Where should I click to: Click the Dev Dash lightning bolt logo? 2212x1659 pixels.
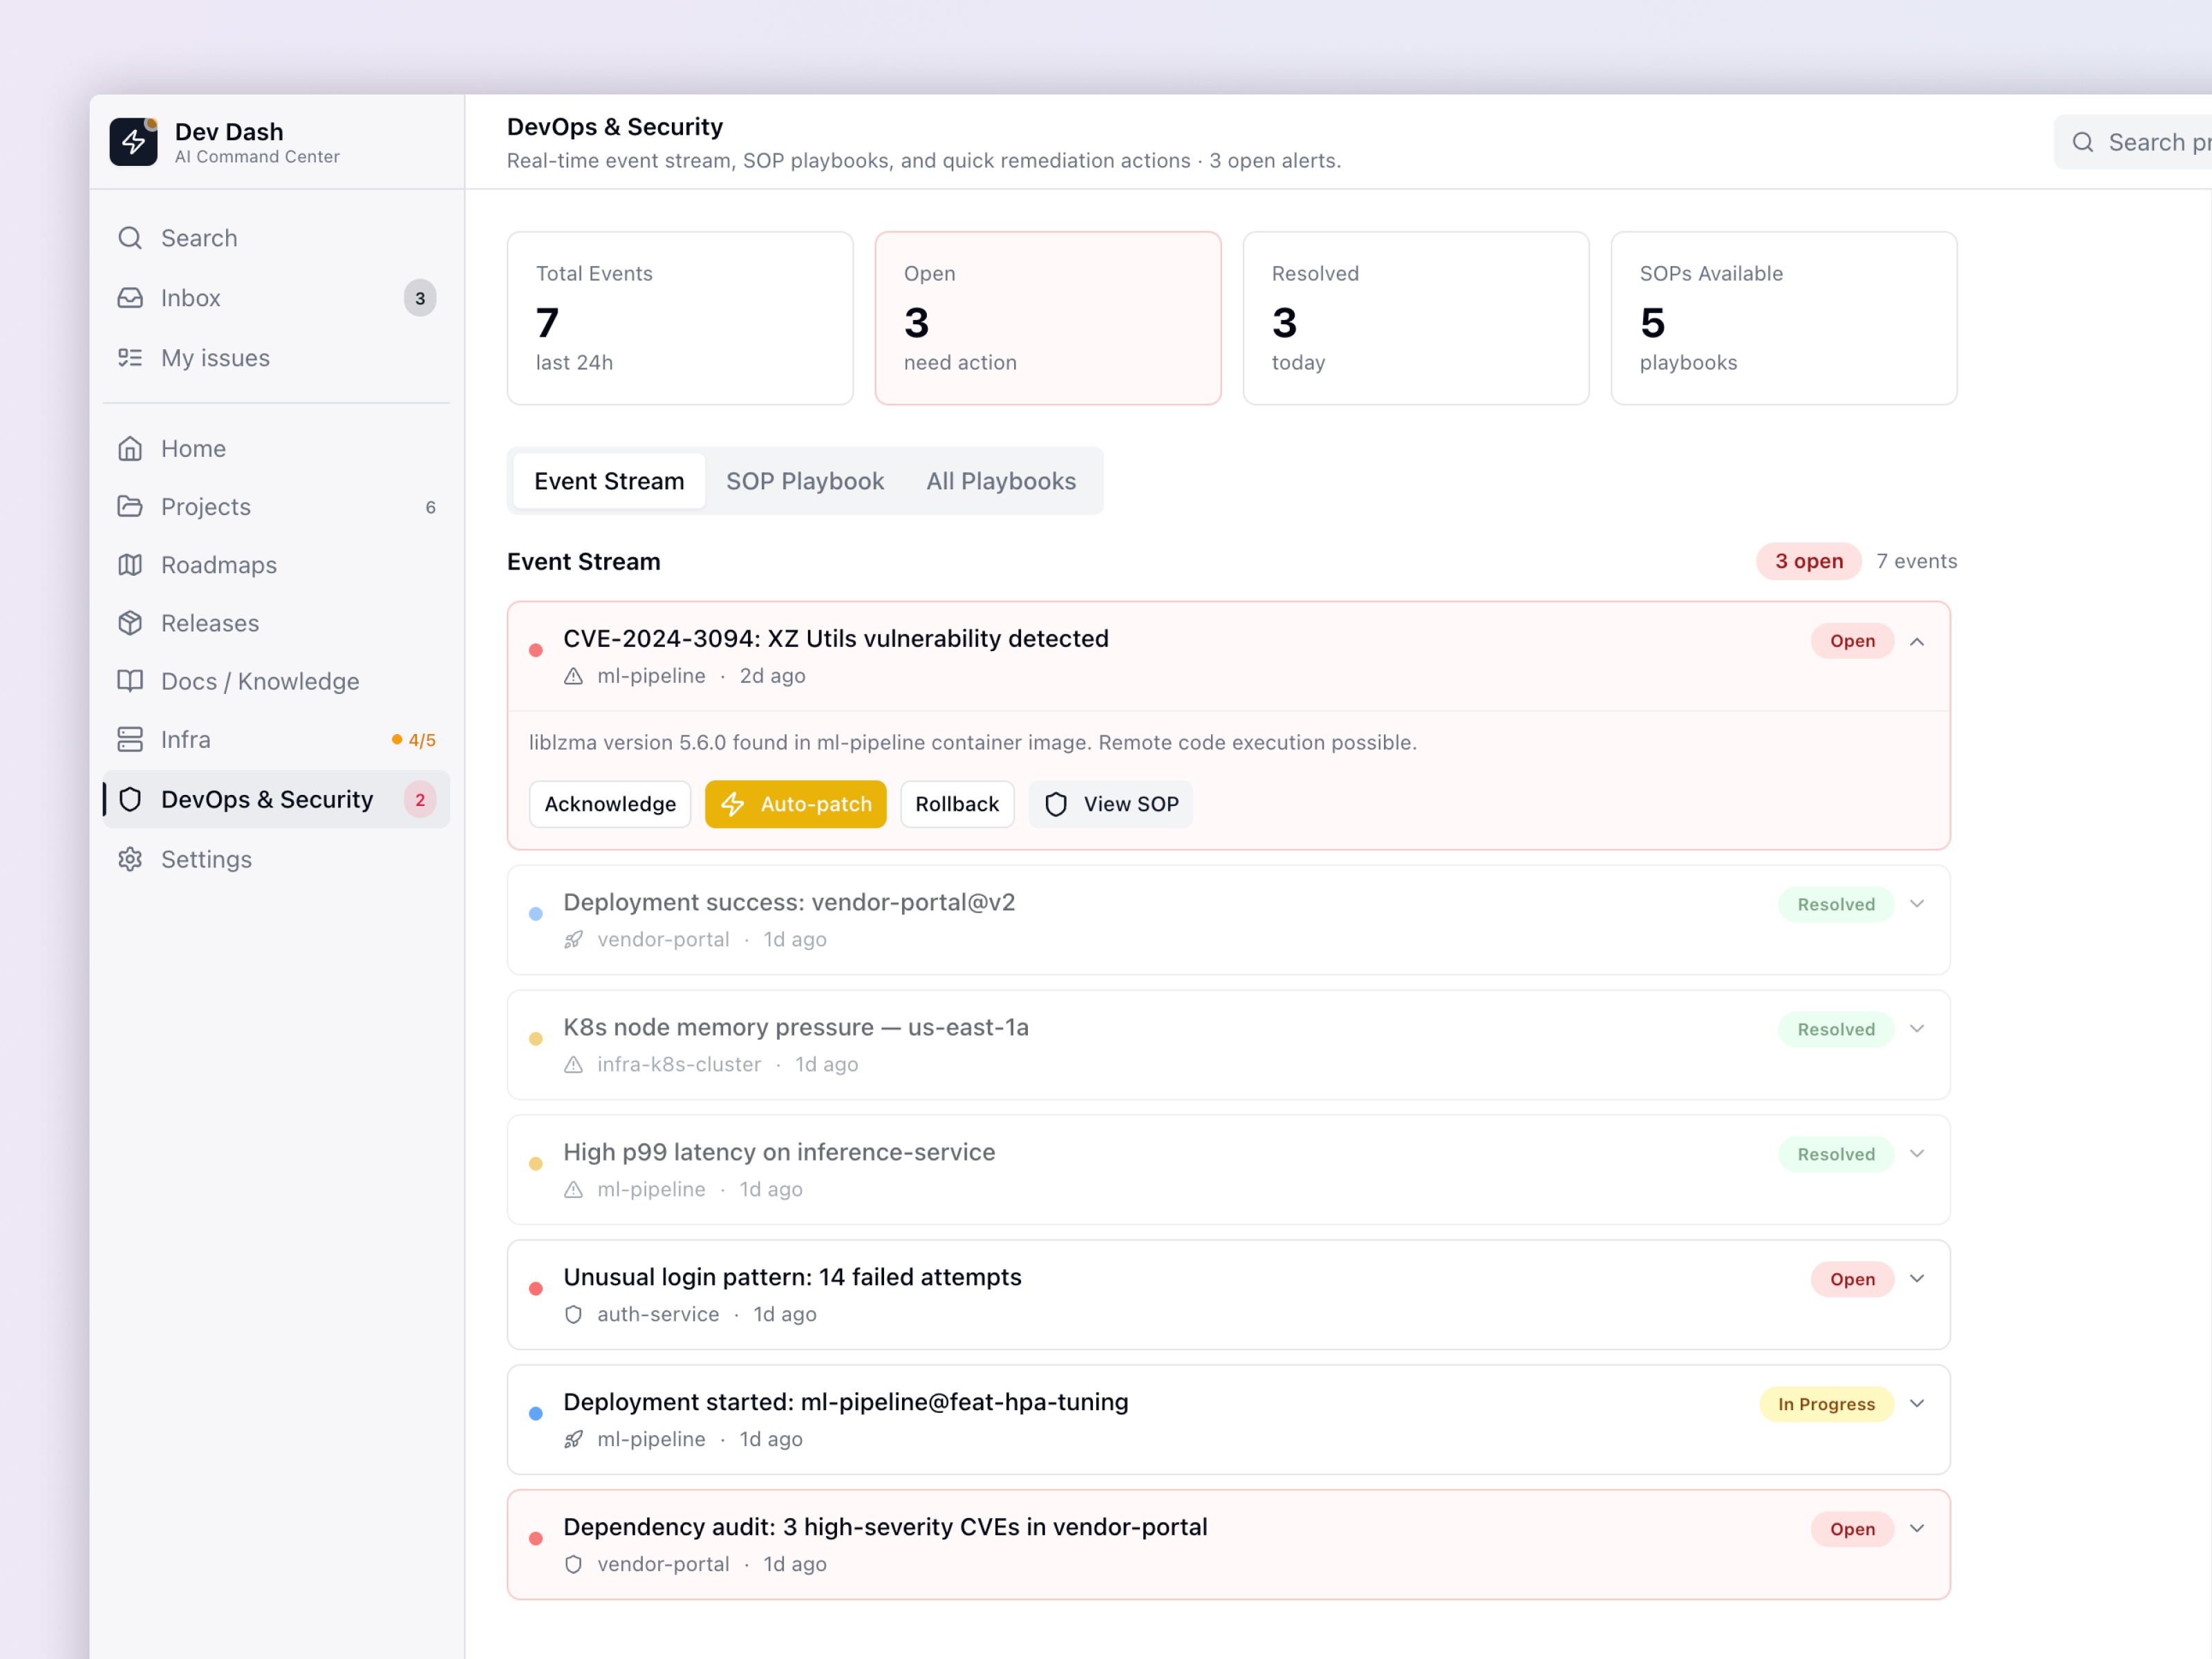click(x=135, y=142)
